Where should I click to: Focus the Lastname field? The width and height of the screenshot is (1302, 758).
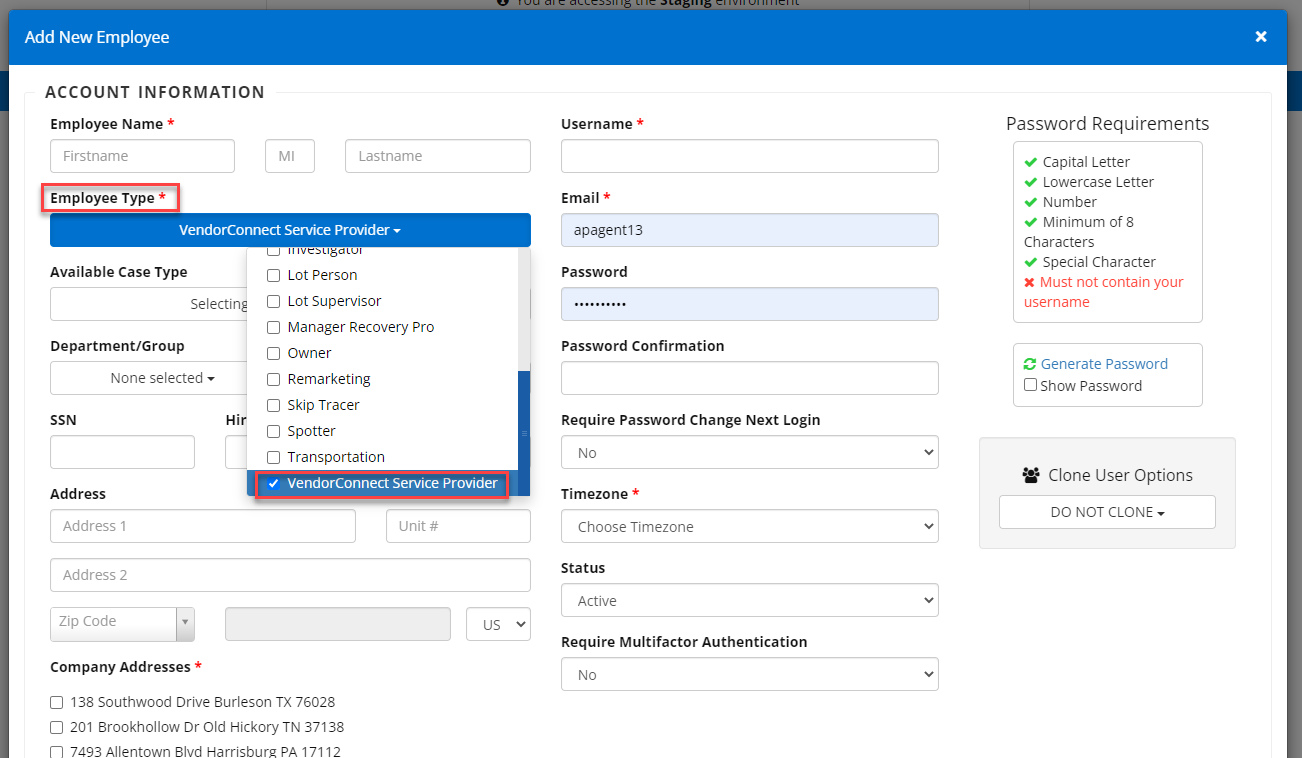coord(438,156)
